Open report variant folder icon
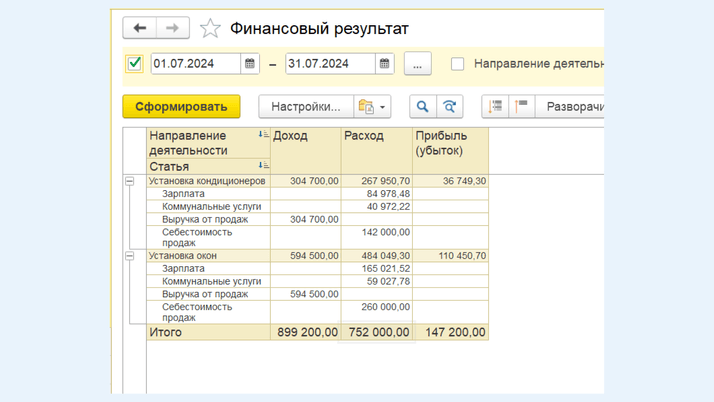This screenshot has width=714, height=402. click(366, 107)
